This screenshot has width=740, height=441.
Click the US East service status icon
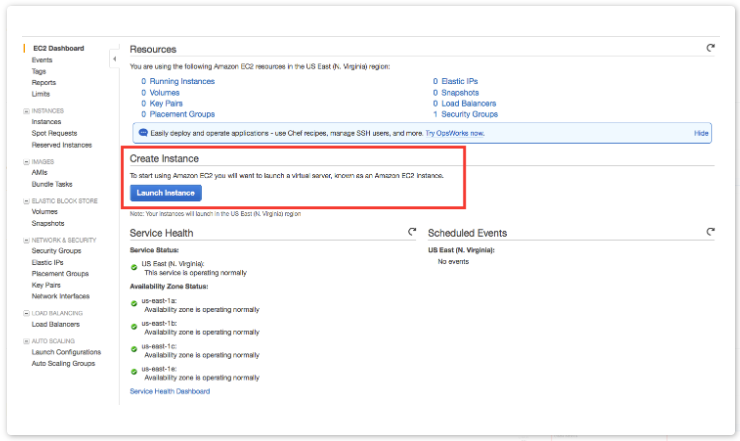tap(134, 268)
